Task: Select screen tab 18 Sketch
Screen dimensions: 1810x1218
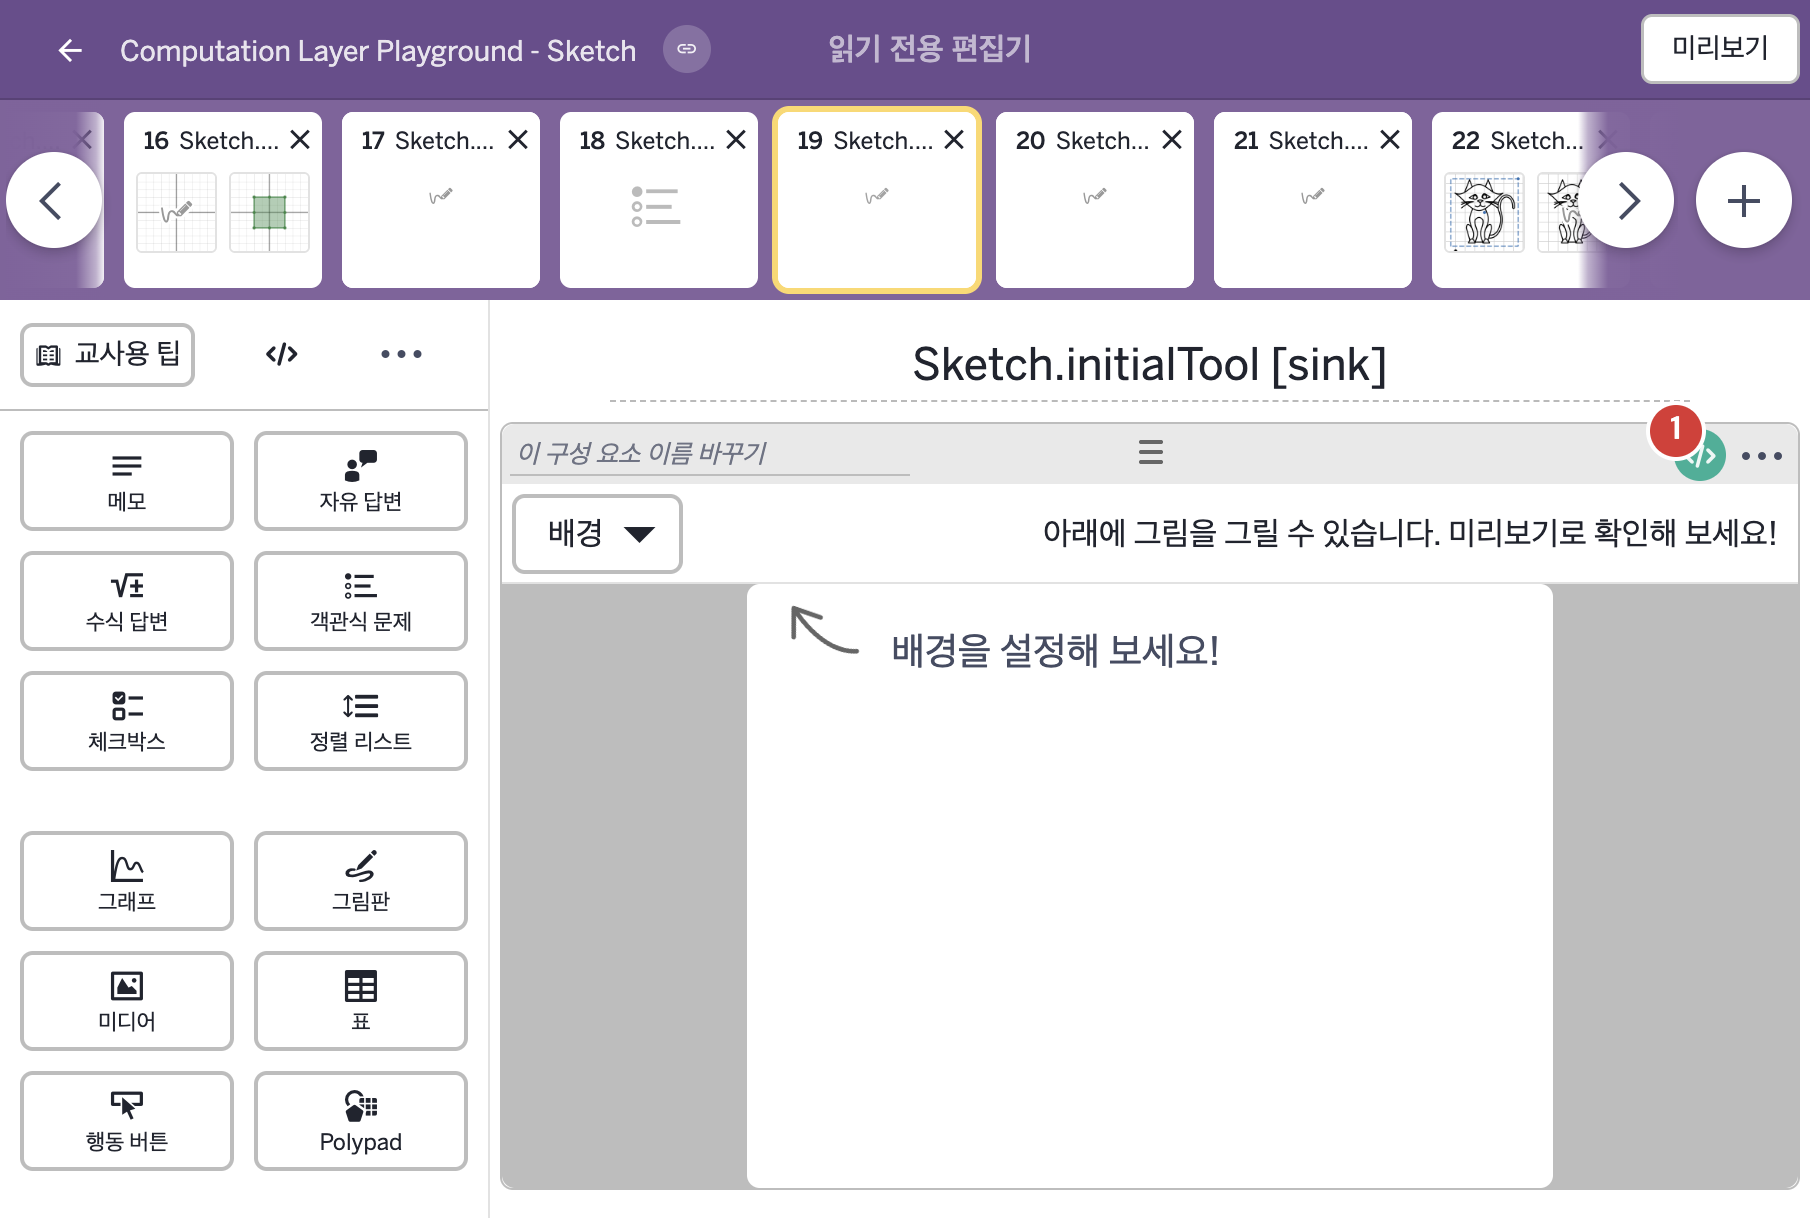Action: tap(658, 200)
